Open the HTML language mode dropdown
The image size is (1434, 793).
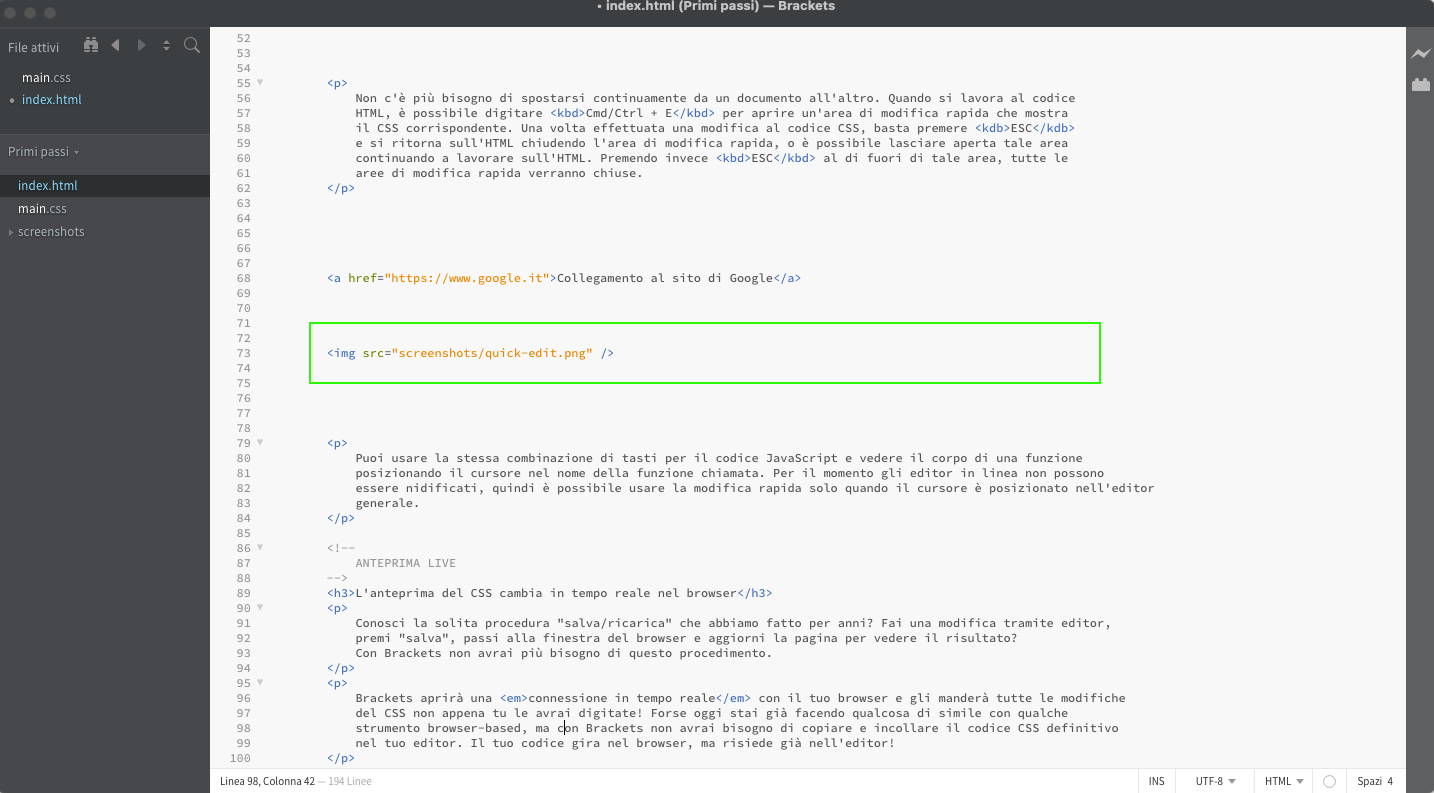click(x=1284, y=781)
